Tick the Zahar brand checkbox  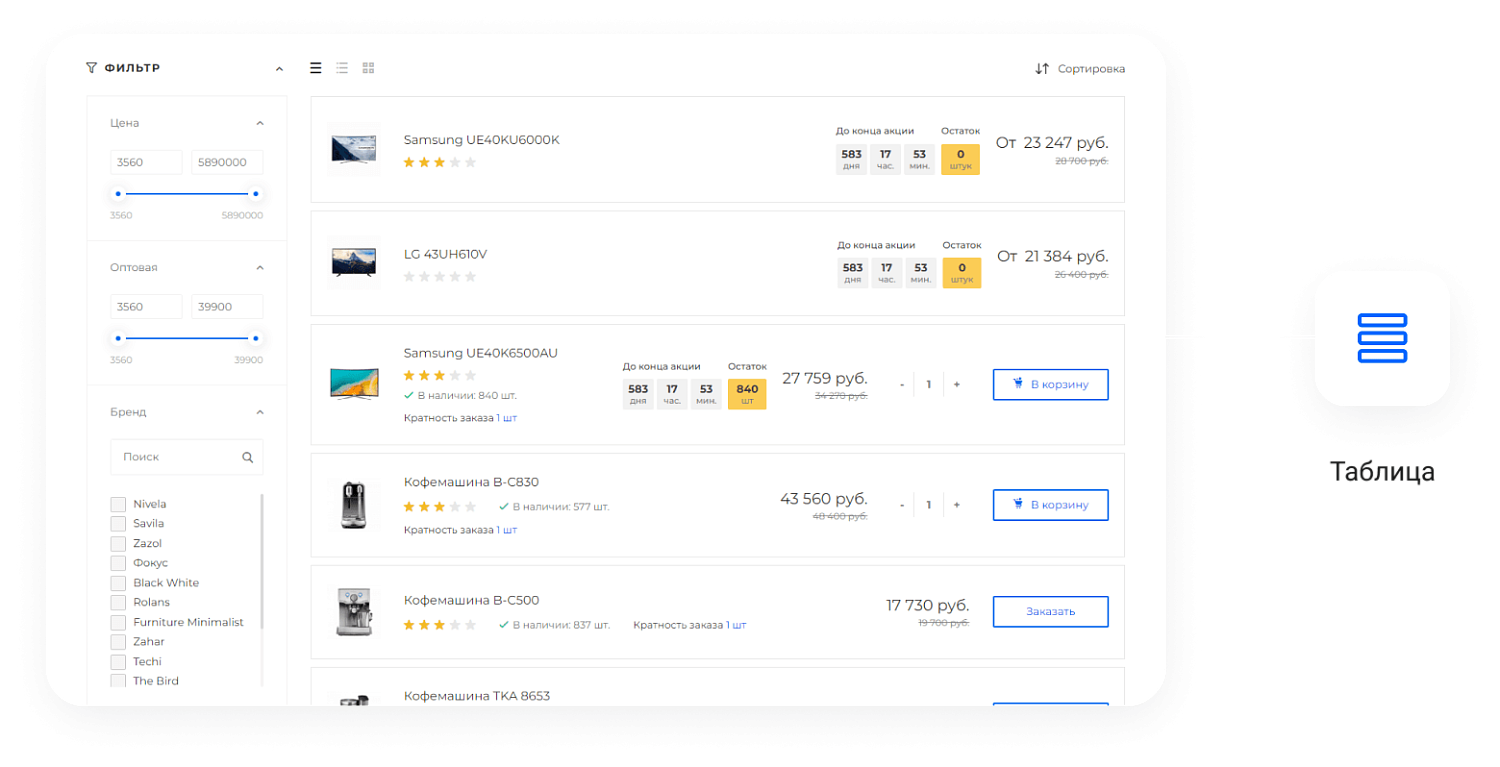118,642
